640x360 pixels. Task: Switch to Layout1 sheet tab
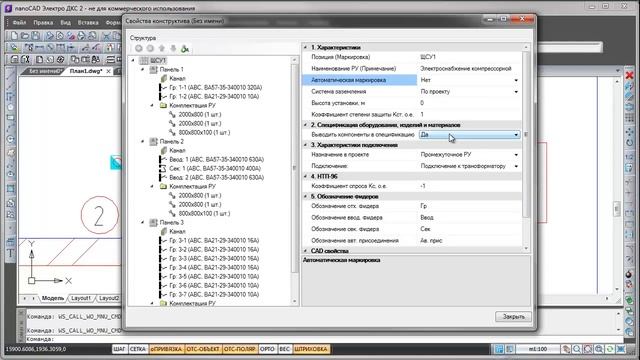coord(81,298)
